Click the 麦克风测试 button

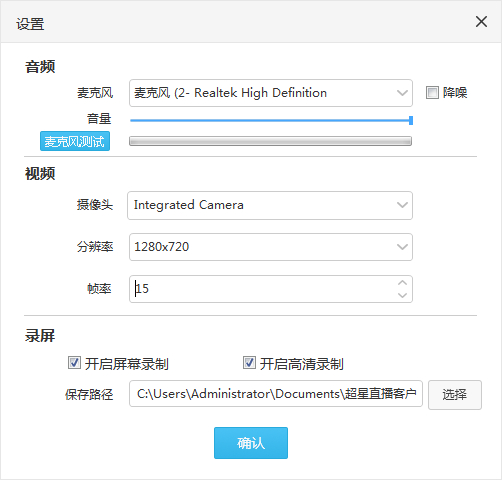75,141
